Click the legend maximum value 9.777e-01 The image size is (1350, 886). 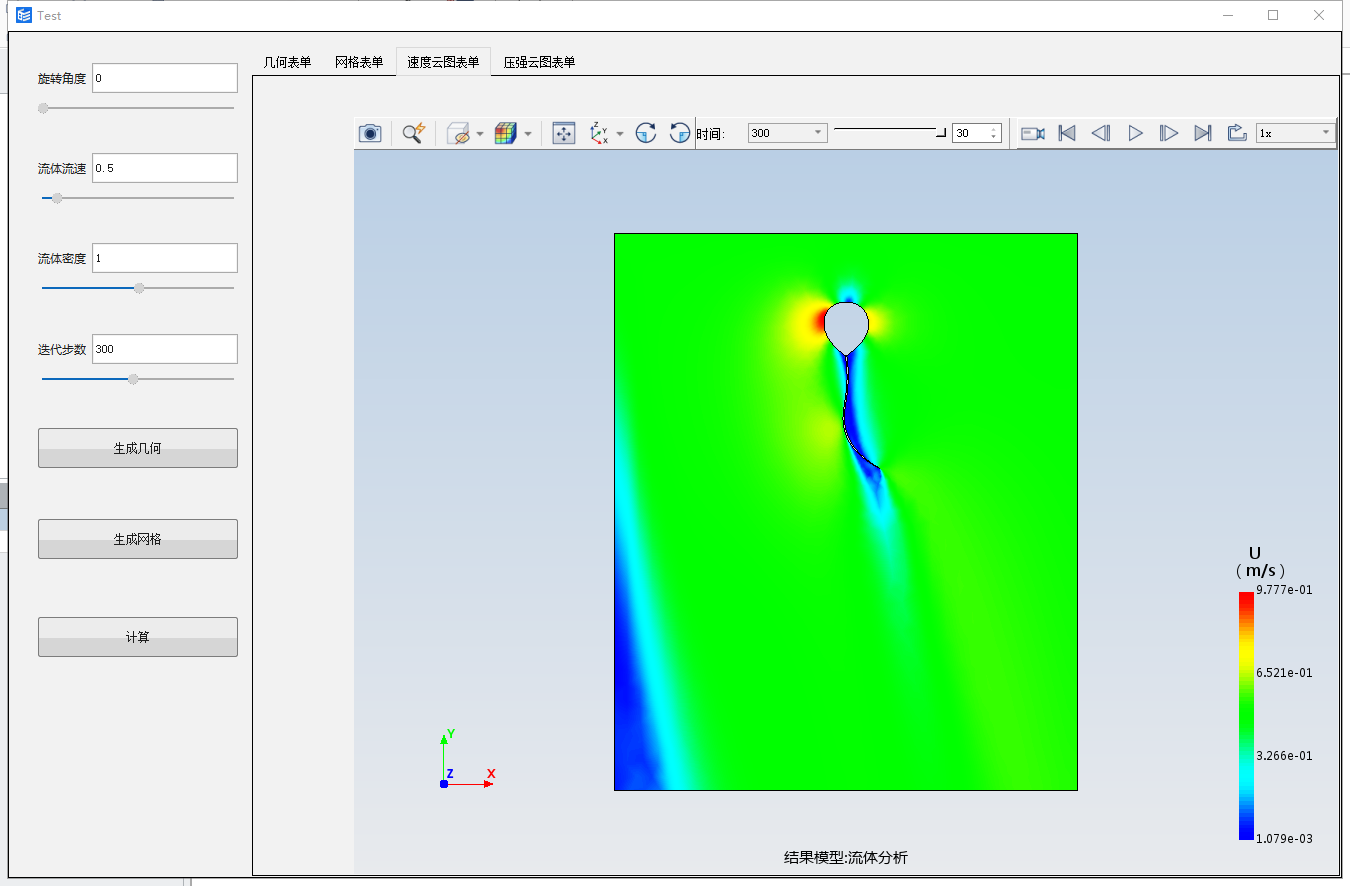1284,590
